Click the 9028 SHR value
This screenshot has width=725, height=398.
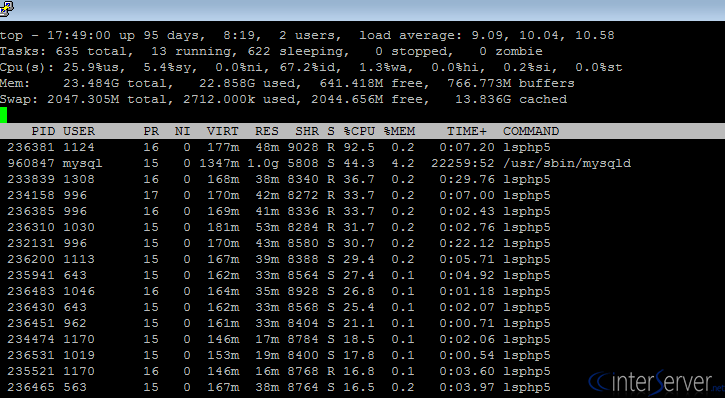coord(303,147)
